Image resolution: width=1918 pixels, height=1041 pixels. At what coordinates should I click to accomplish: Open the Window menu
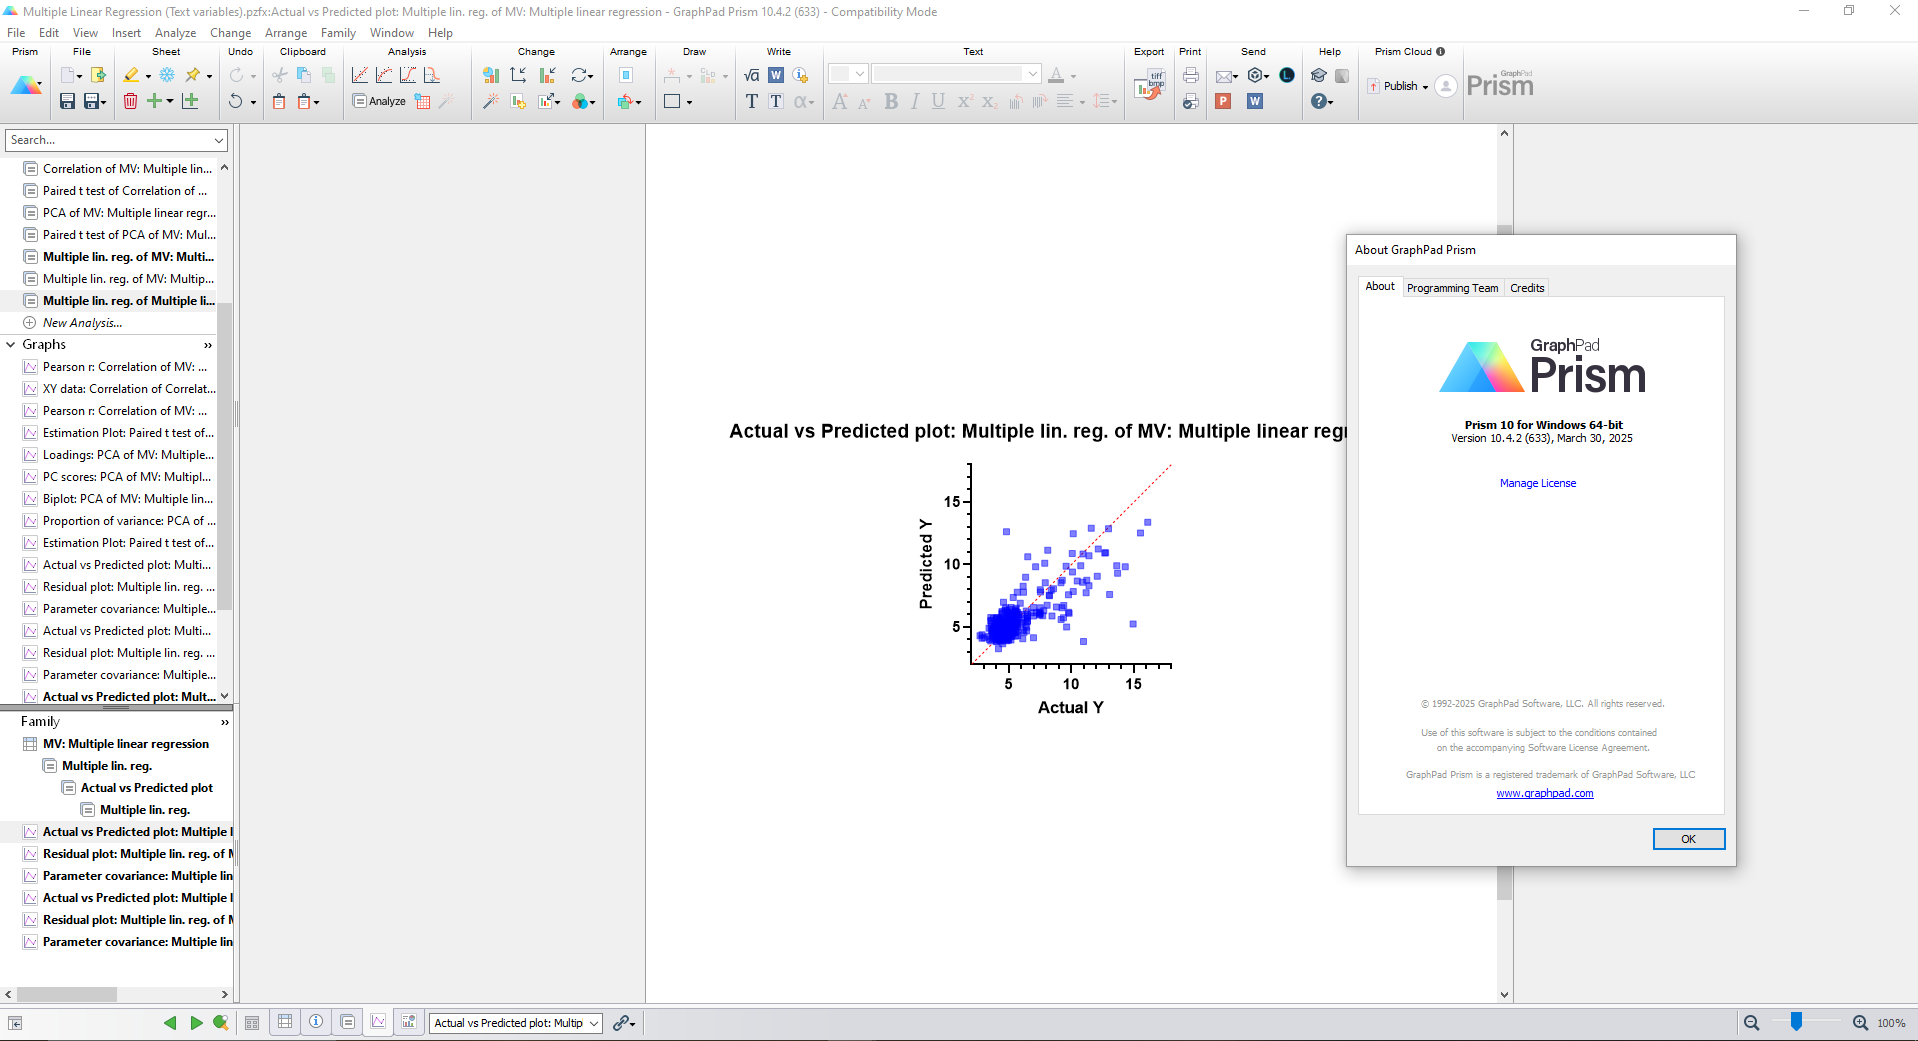[391, 33]
